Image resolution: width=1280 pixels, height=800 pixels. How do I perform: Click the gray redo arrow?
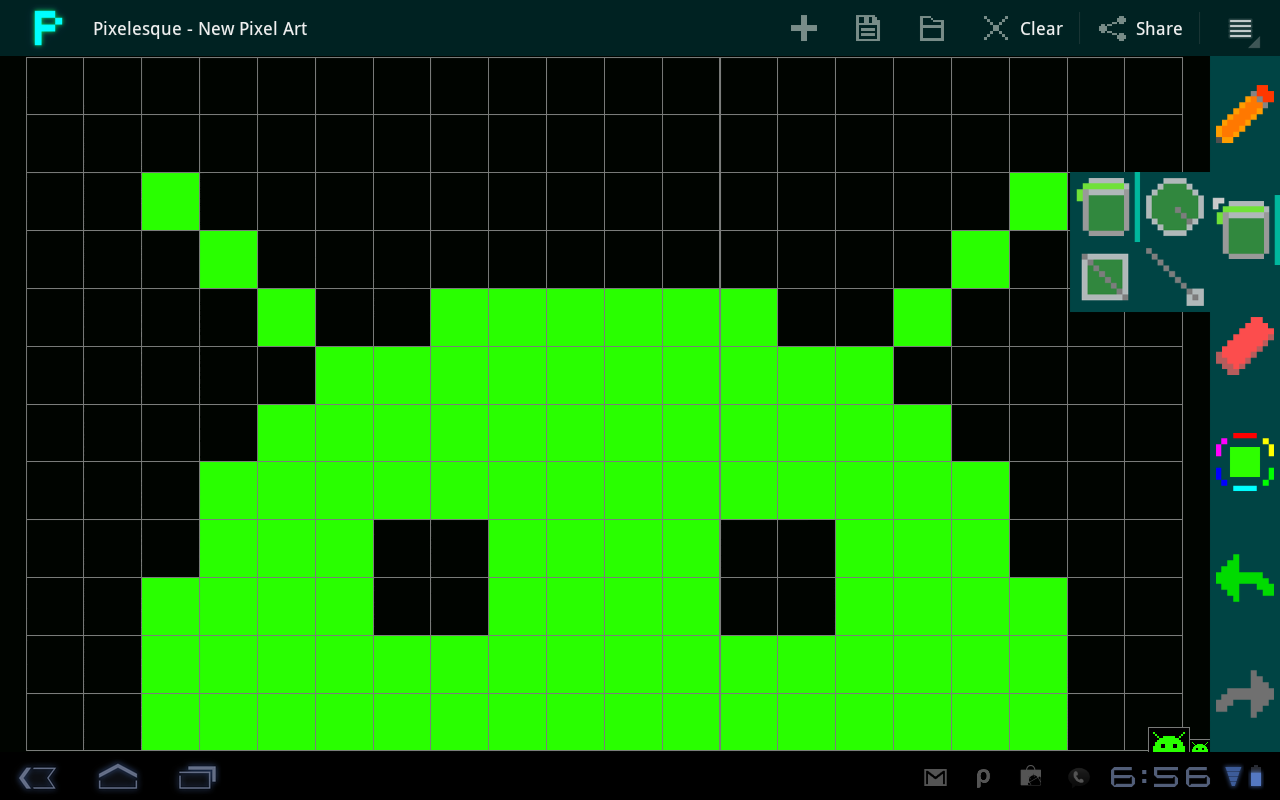(1245, 693)
